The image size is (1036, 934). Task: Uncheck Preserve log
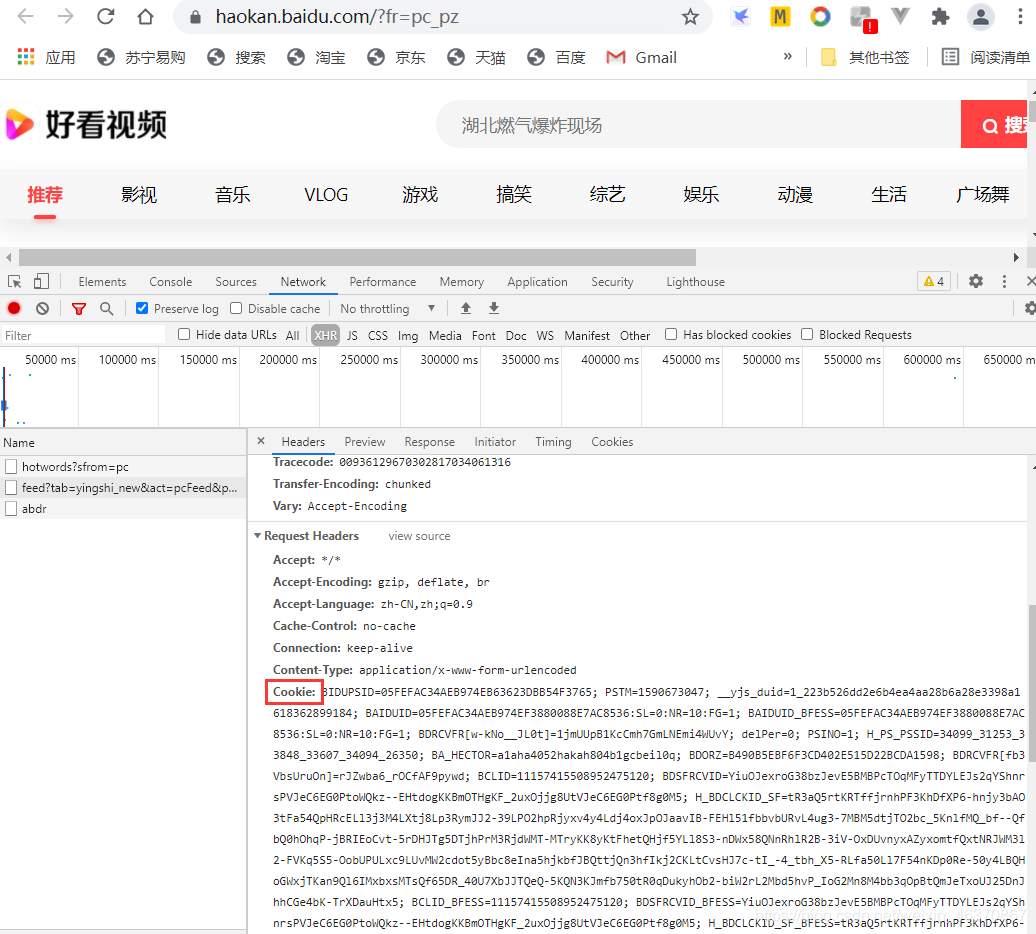click(142, 308)
